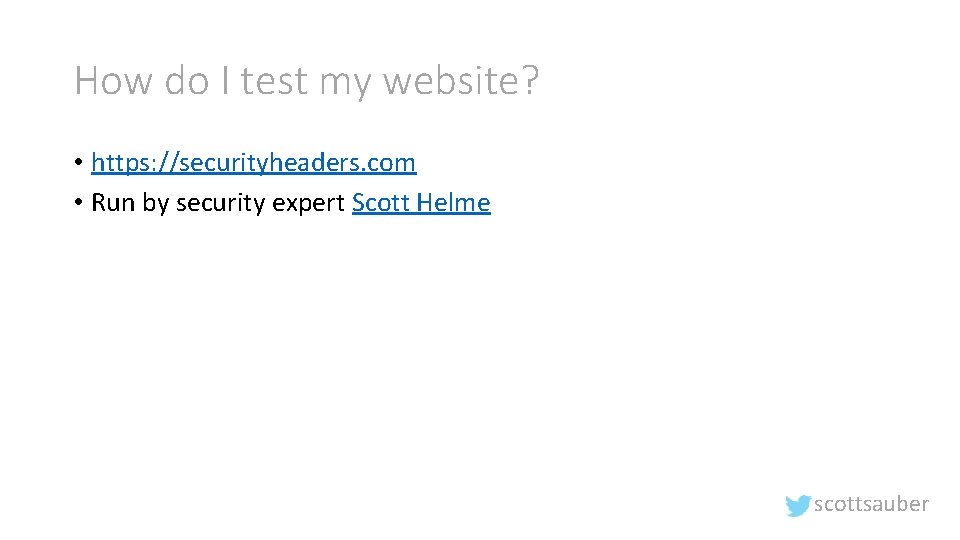Click the word 'test' in the heading
This screenshot has height=540, width=960.
point(273,80)
